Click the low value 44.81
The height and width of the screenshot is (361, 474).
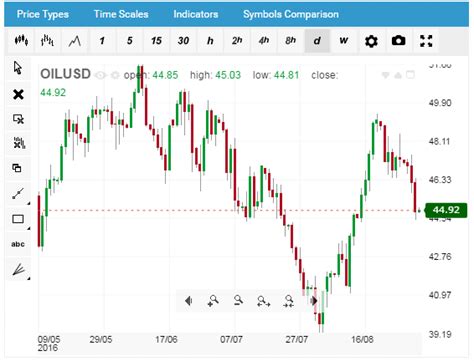click(287, 75)
